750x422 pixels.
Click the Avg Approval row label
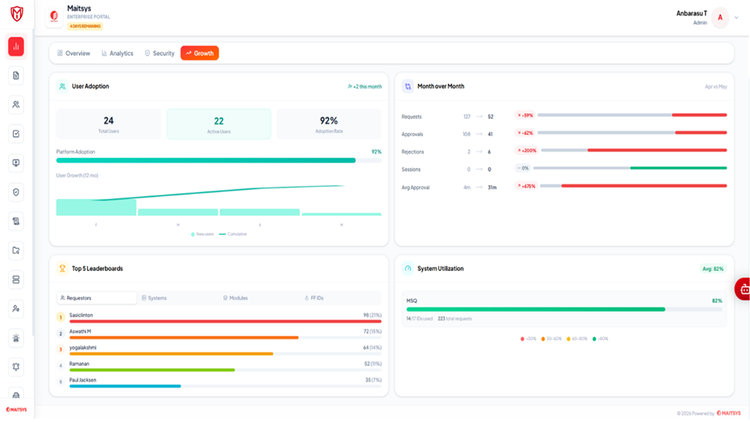coord(415,188)
